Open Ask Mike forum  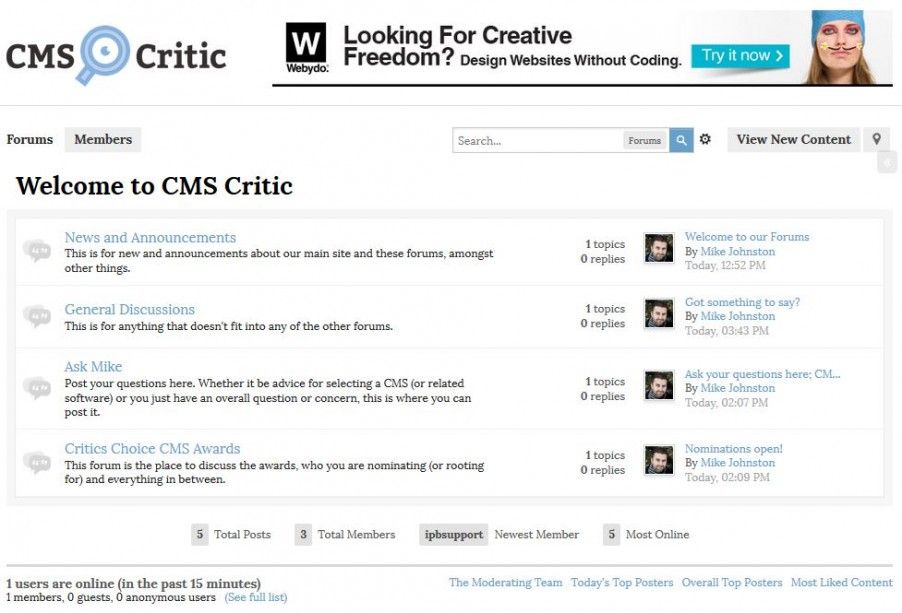coord(93,366)
